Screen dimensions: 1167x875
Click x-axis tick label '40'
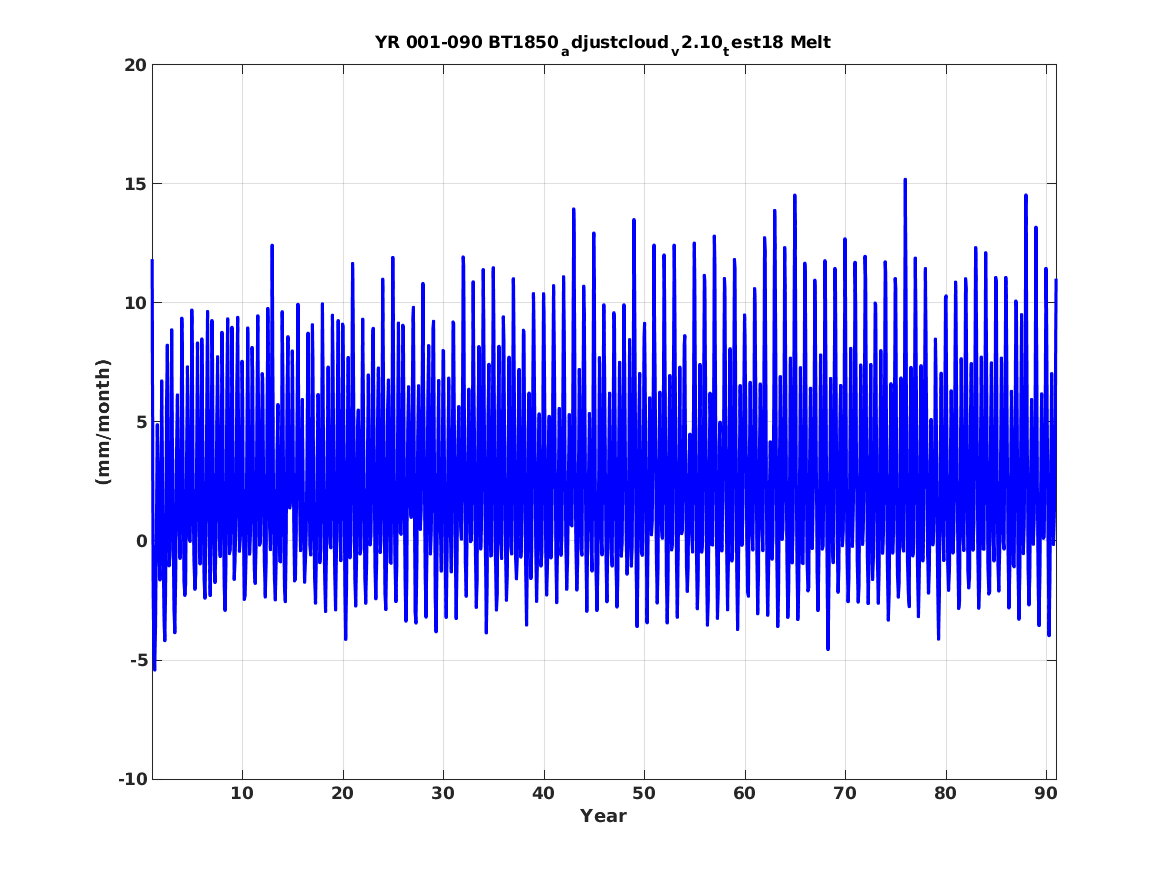[x=543, y=794]
